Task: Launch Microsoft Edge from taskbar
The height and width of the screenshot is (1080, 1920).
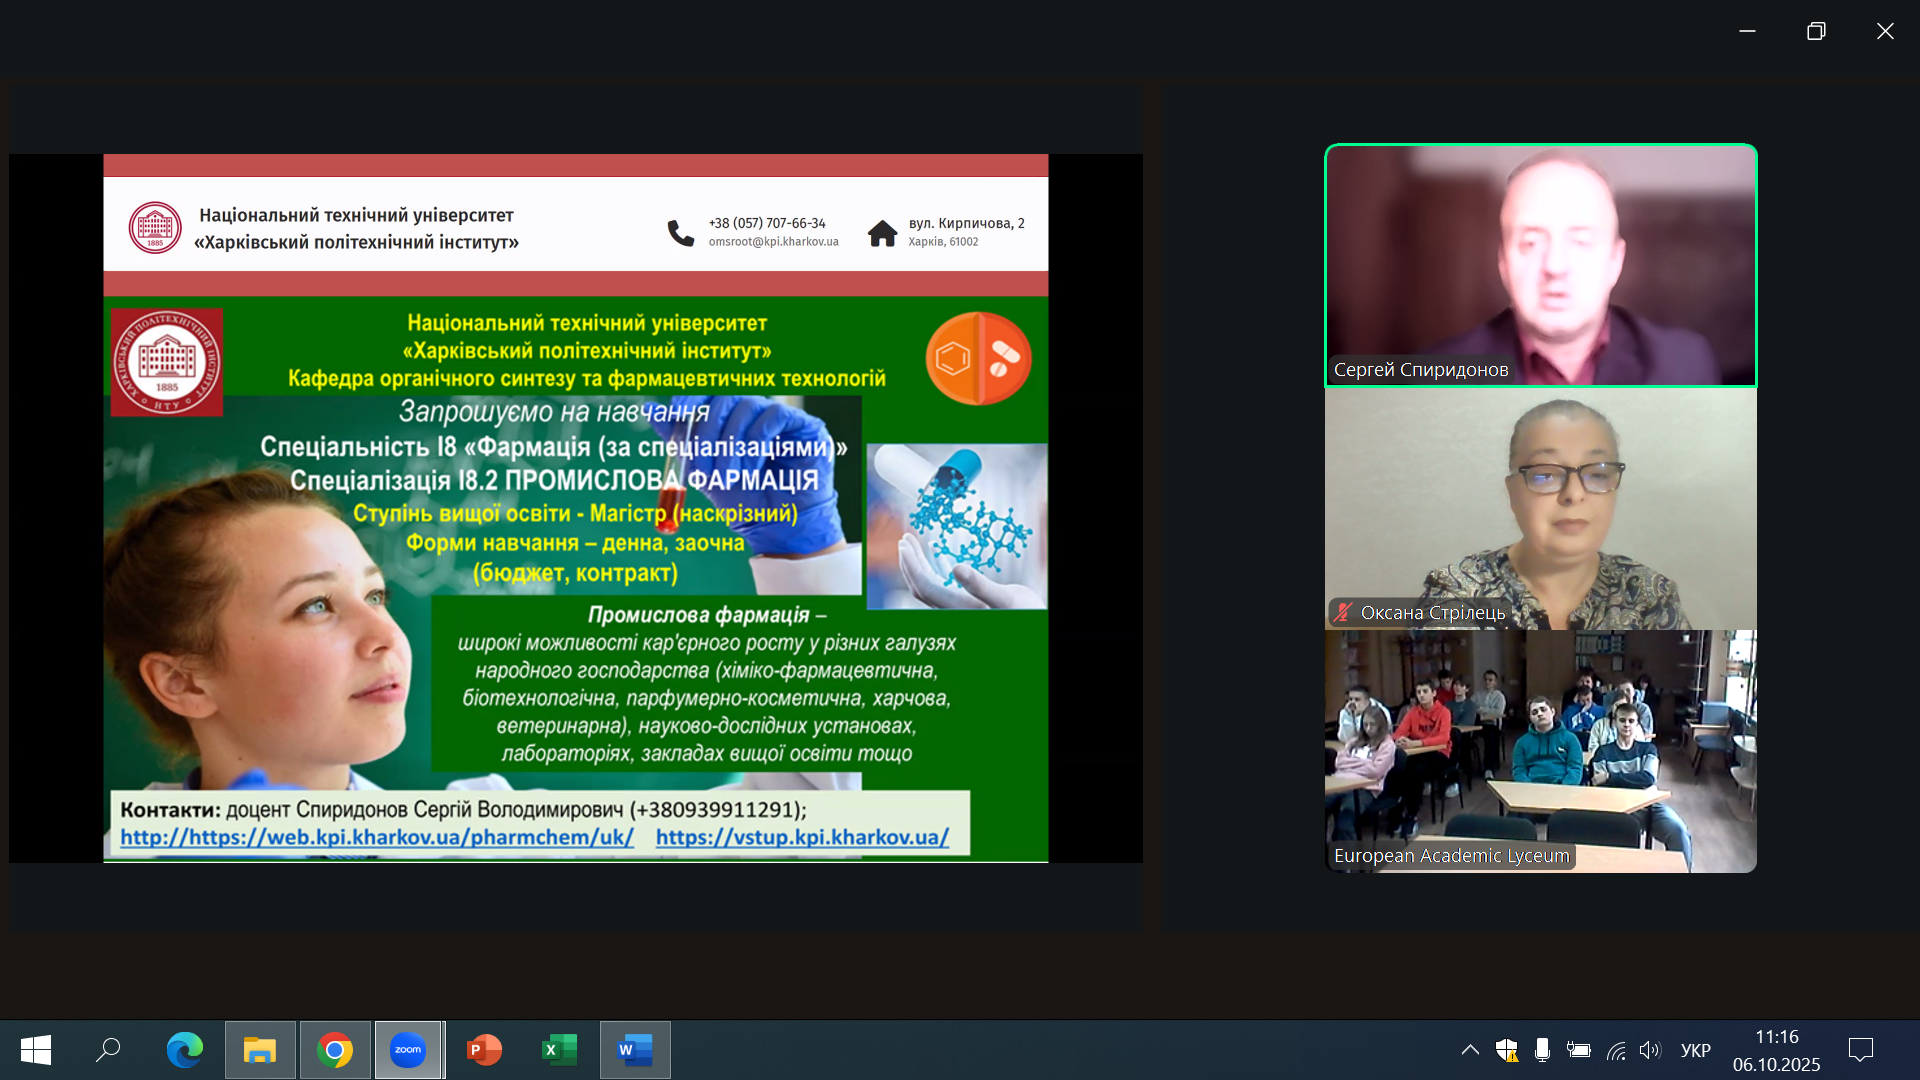Action: tap(184, 1050)
